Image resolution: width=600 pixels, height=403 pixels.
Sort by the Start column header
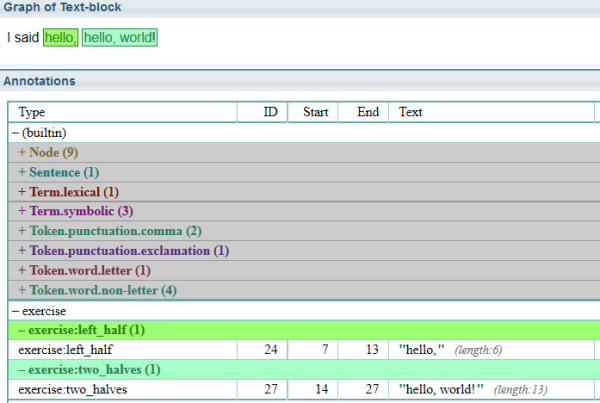pos(315,112)
